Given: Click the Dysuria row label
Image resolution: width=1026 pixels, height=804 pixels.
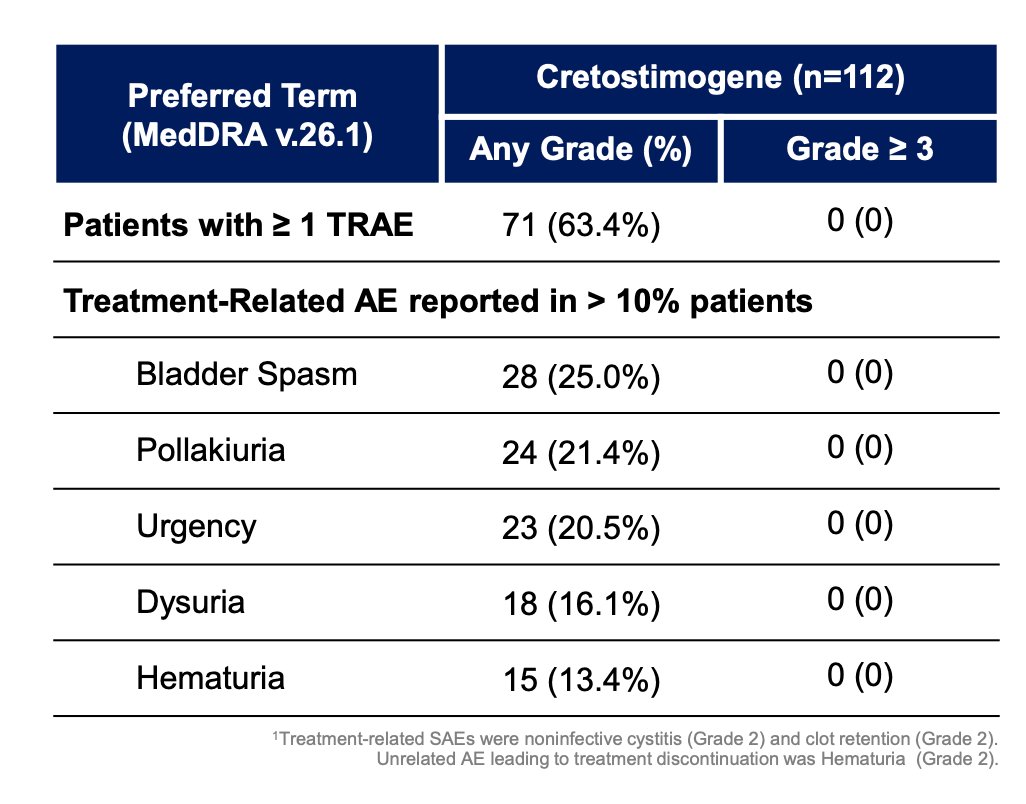Looking at the screenshot, I should coord(190,603).
